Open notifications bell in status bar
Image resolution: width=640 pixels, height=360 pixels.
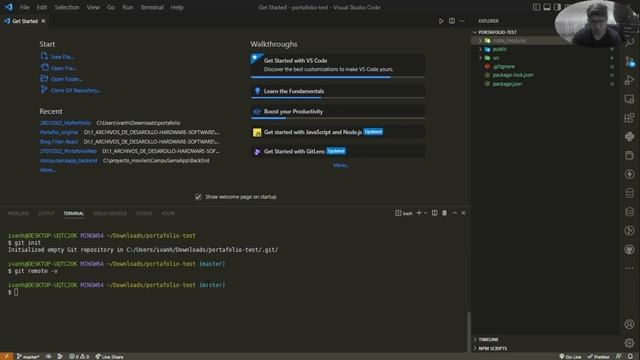[x=631, y=356]
